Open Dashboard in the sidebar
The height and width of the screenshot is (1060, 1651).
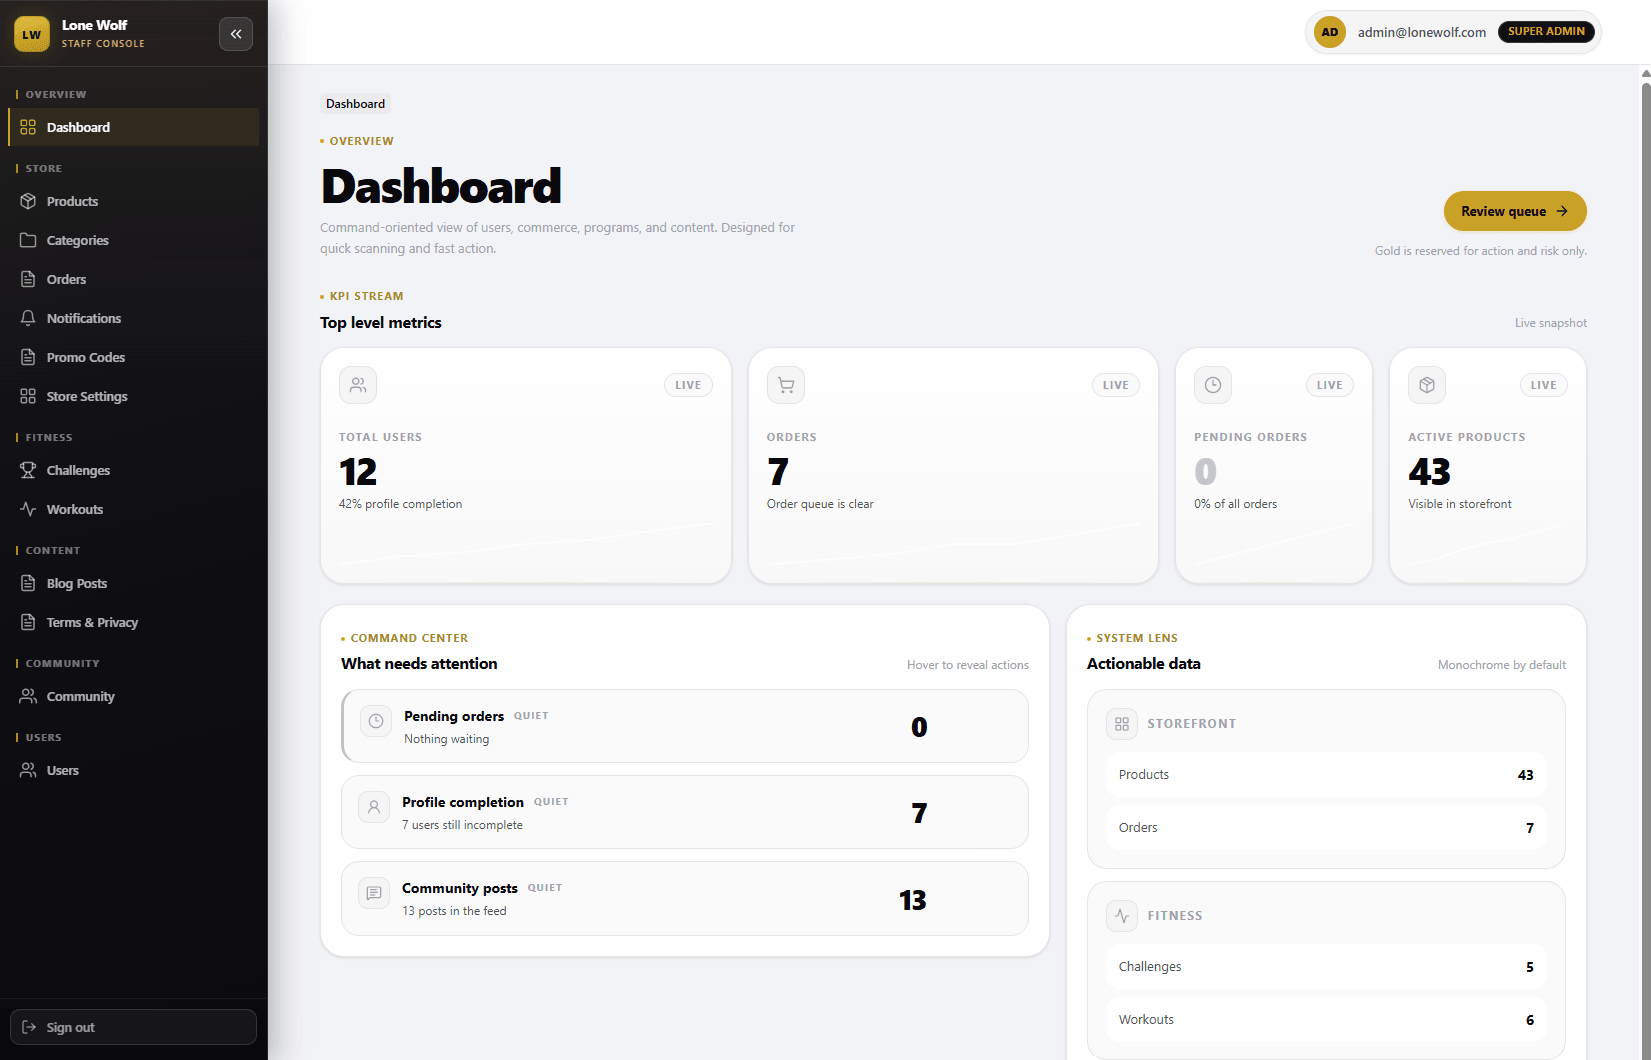(133, 127)
